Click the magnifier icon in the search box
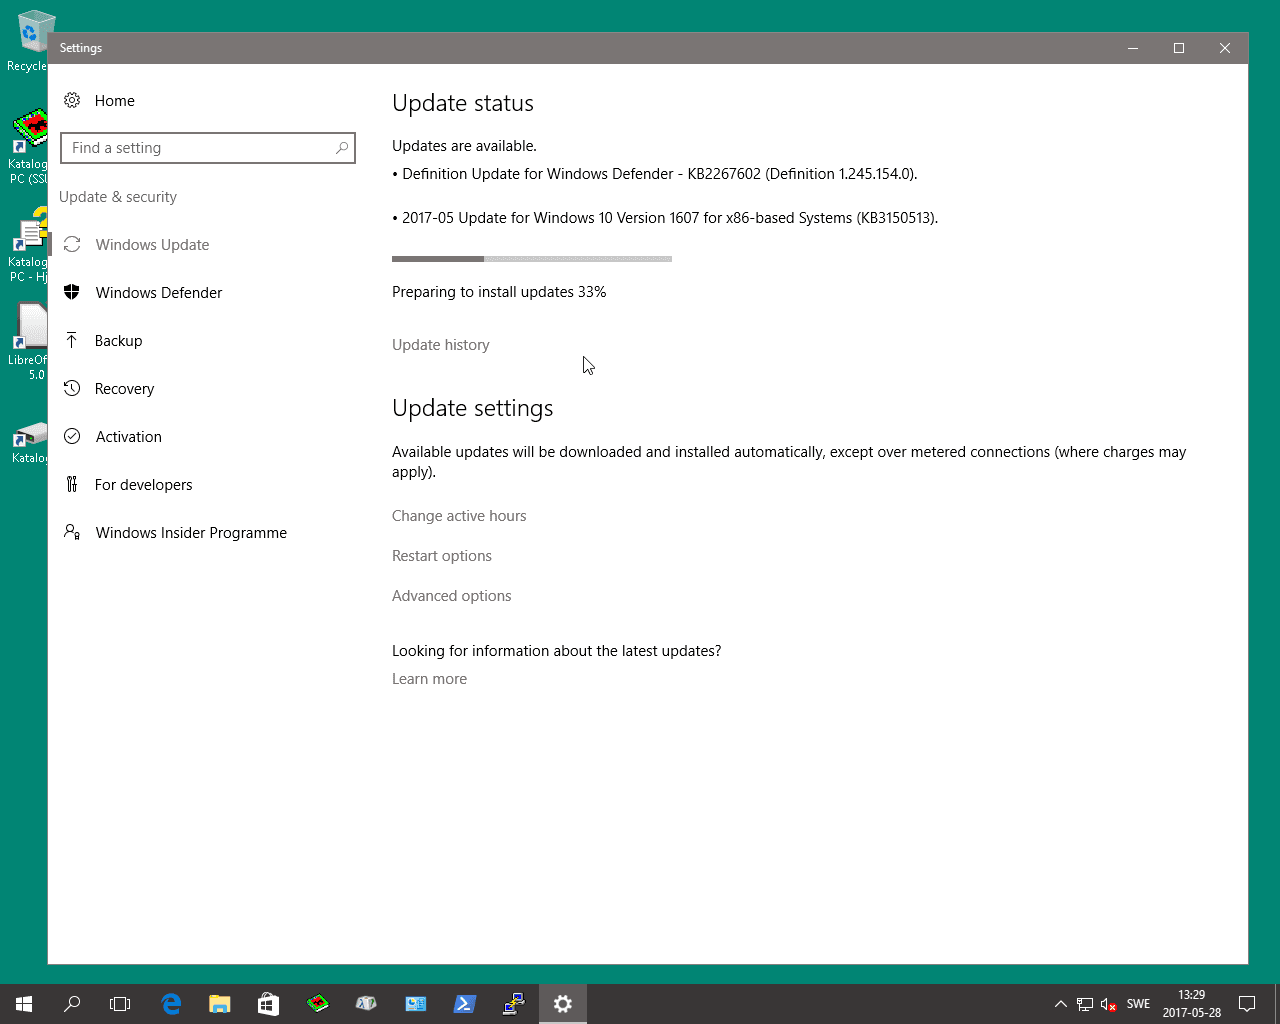This screenshot has height=1024, width=1280. 342,148
